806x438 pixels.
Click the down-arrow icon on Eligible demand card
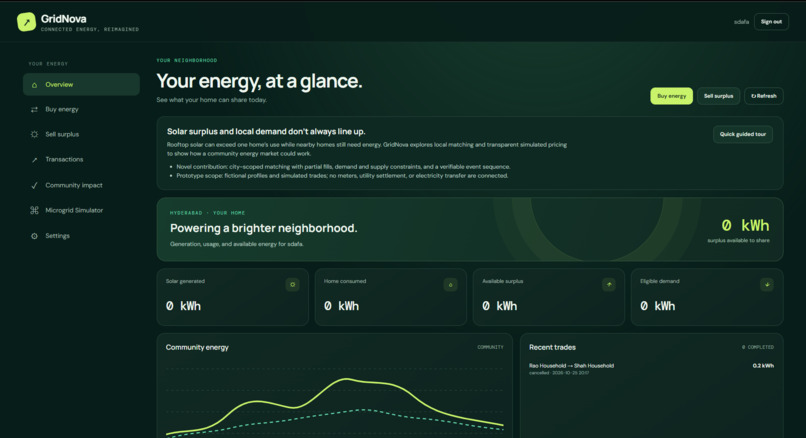click(x=767, y=284)
